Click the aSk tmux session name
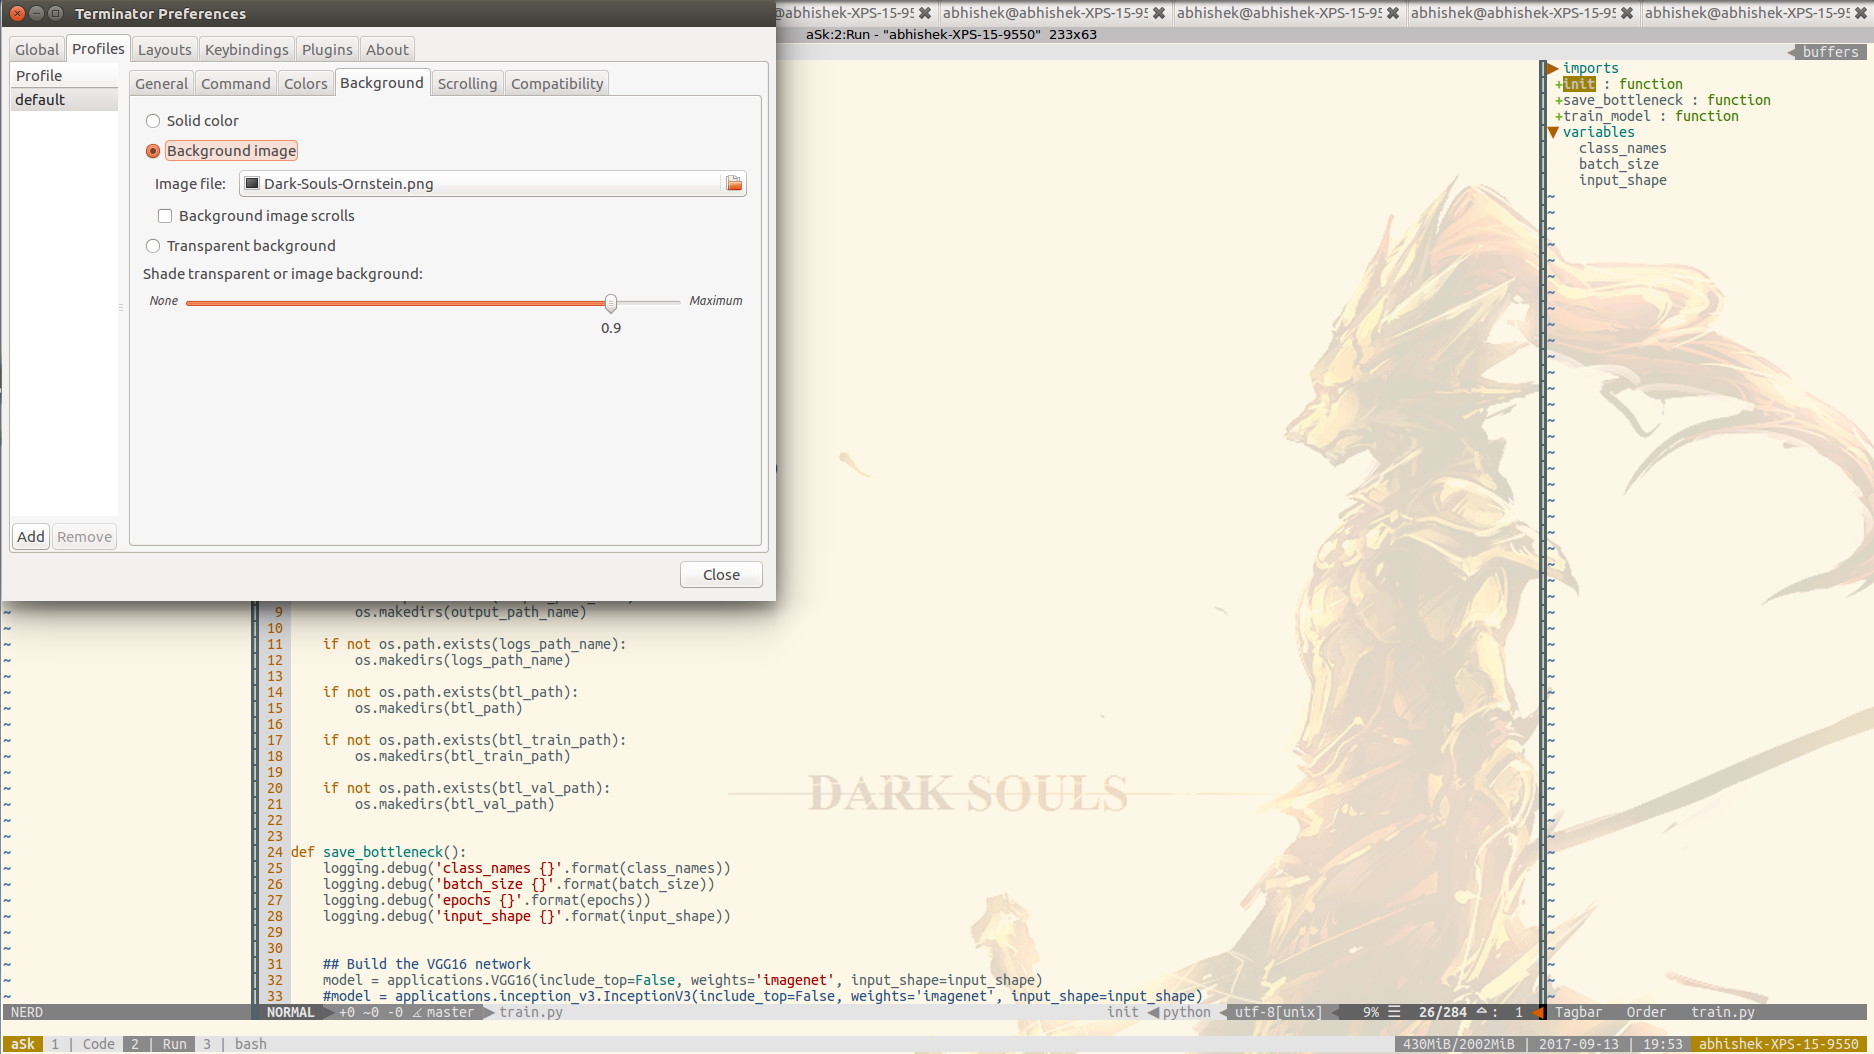The width and height of the screenshot is (1874, 1054). (23, 1044)
